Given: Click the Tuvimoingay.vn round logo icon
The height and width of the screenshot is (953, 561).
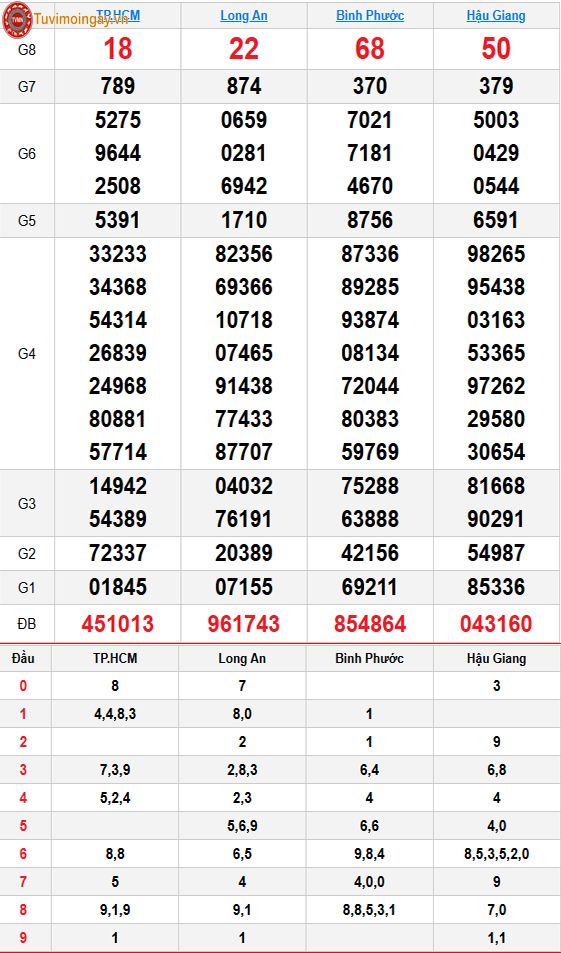Looking at the screenshot, I should point(17,19).
